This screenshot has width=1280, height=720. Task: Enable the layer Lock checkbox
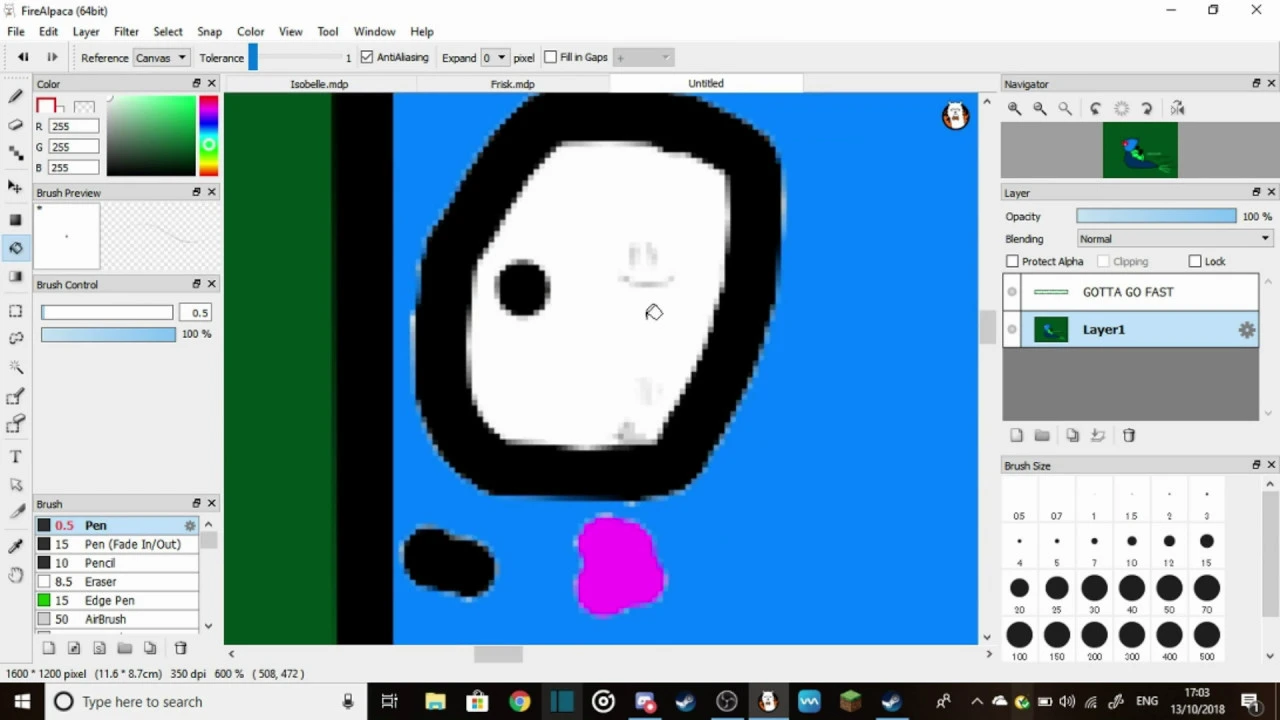(x=1195, y=261)
